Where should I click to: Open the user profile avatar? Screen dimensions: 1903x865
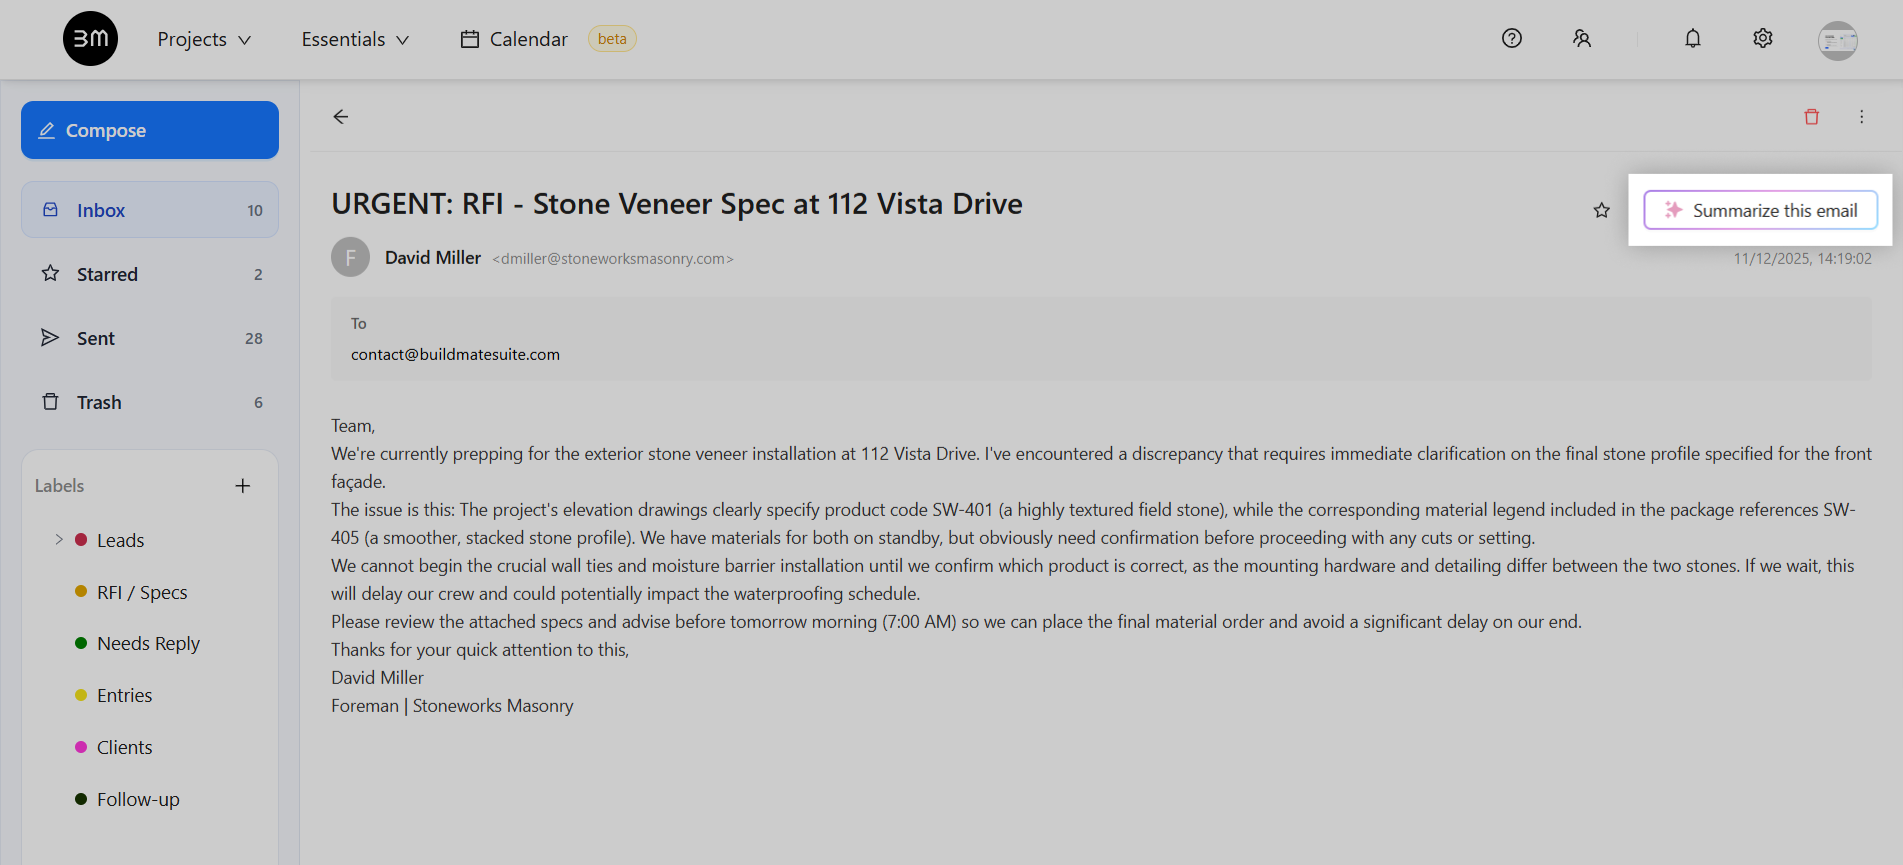[1837, 41]
